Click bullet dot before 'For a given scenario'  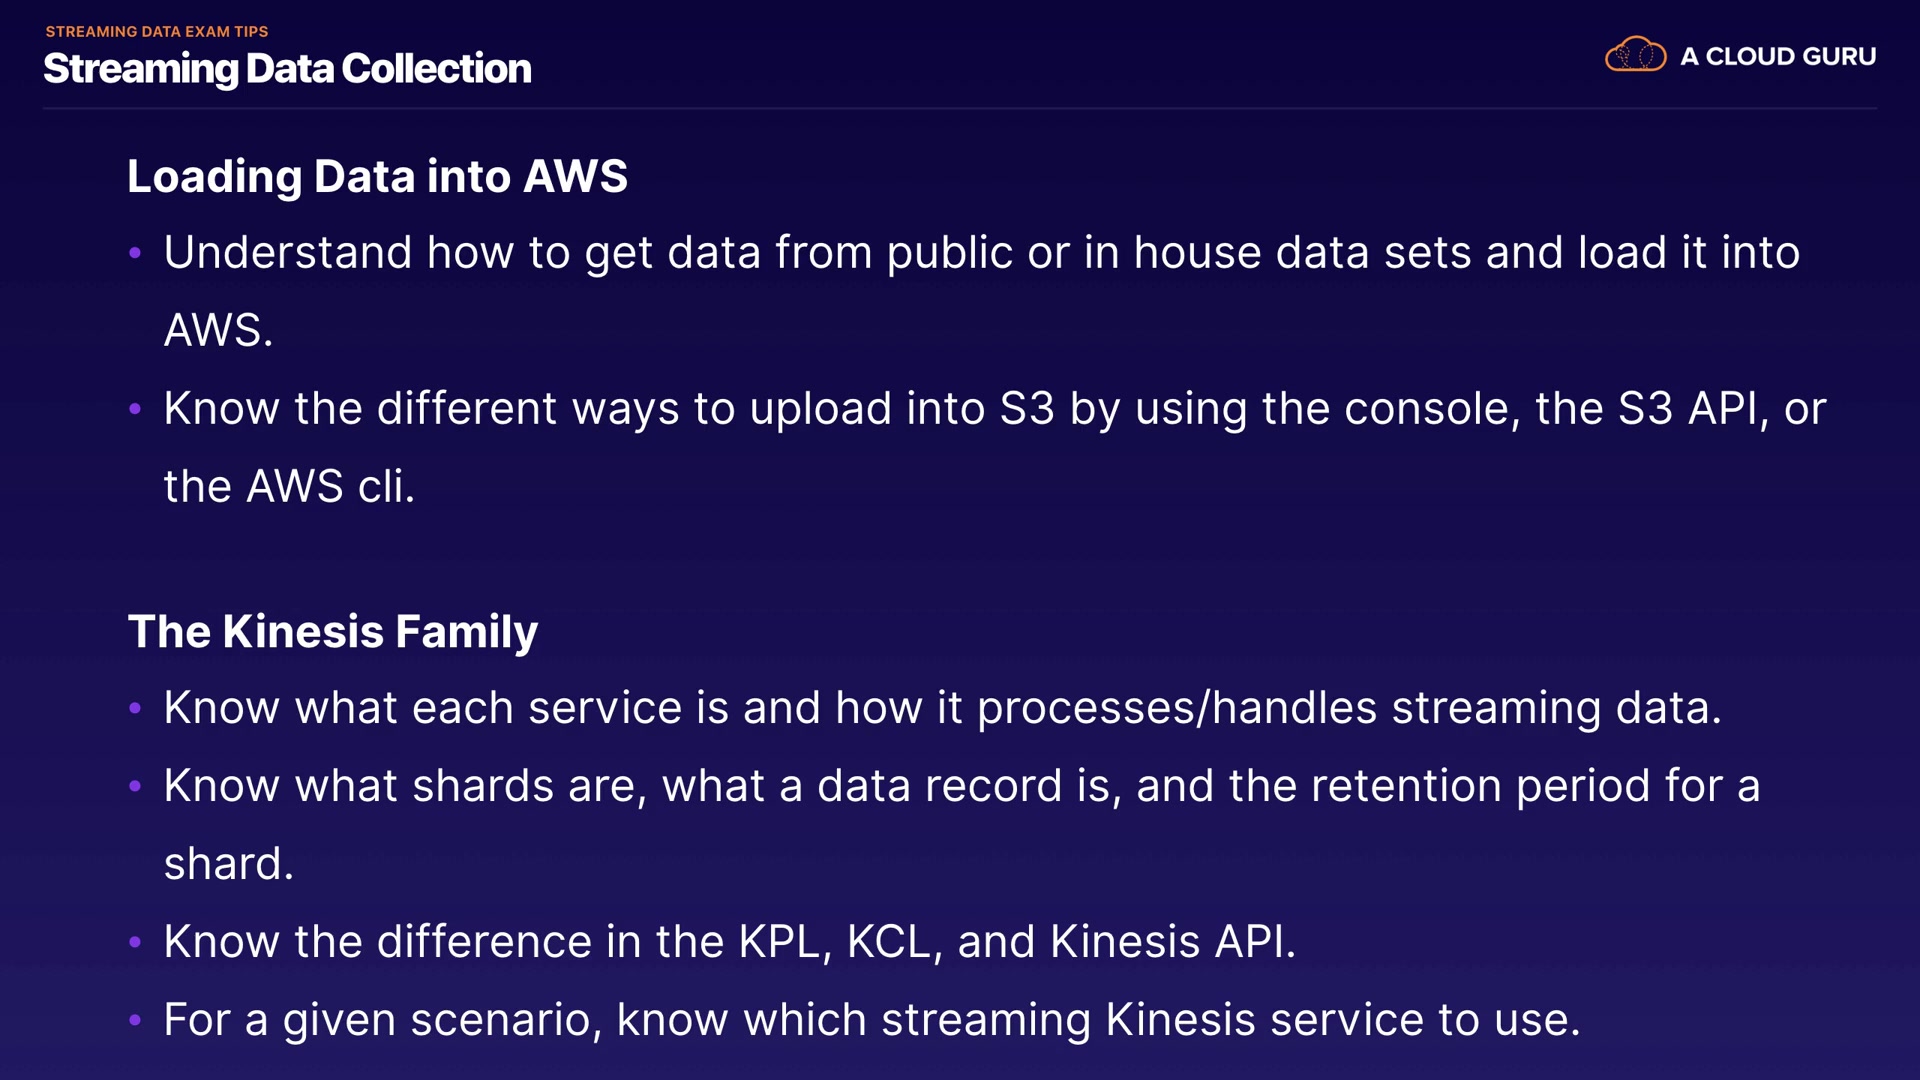point(135,1020)
